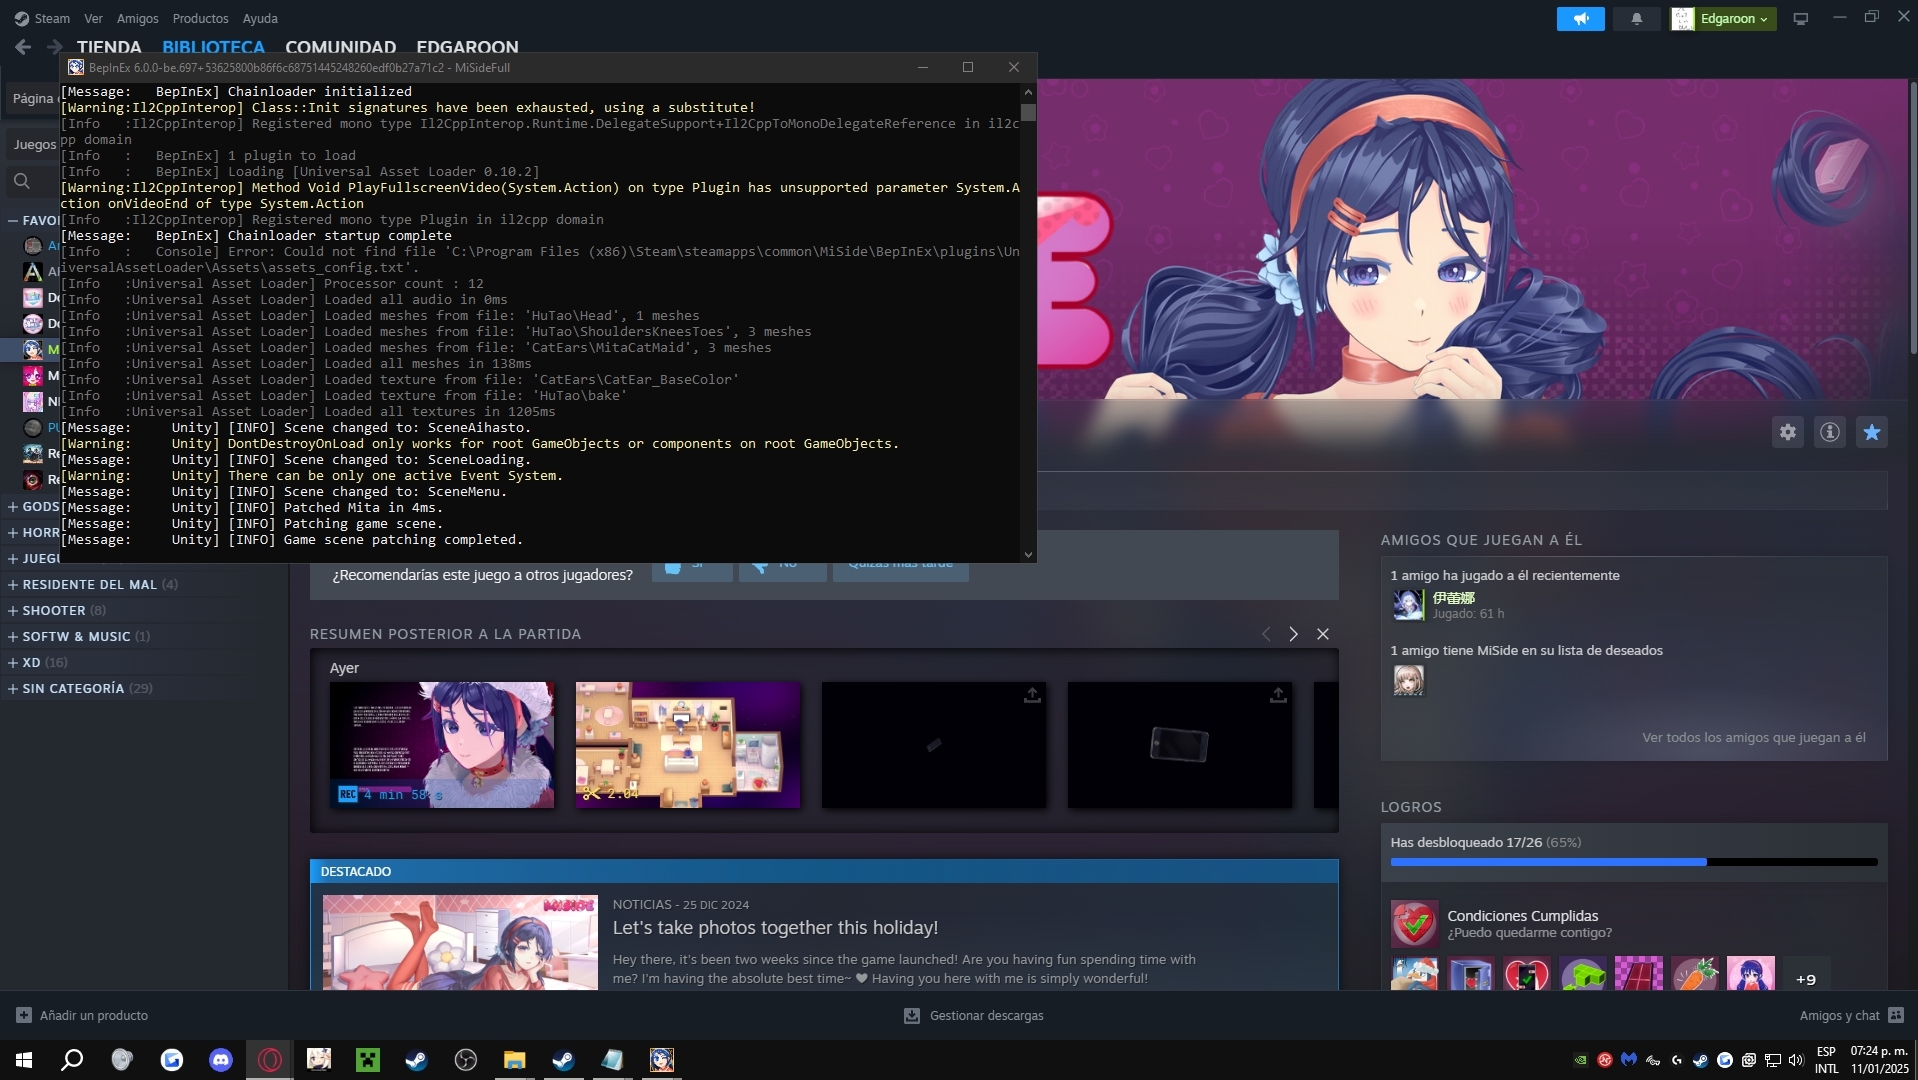This screenshot has width=1918, height=1080.
Task: Open the Windows Start menu
Action: pos(24,1060)
